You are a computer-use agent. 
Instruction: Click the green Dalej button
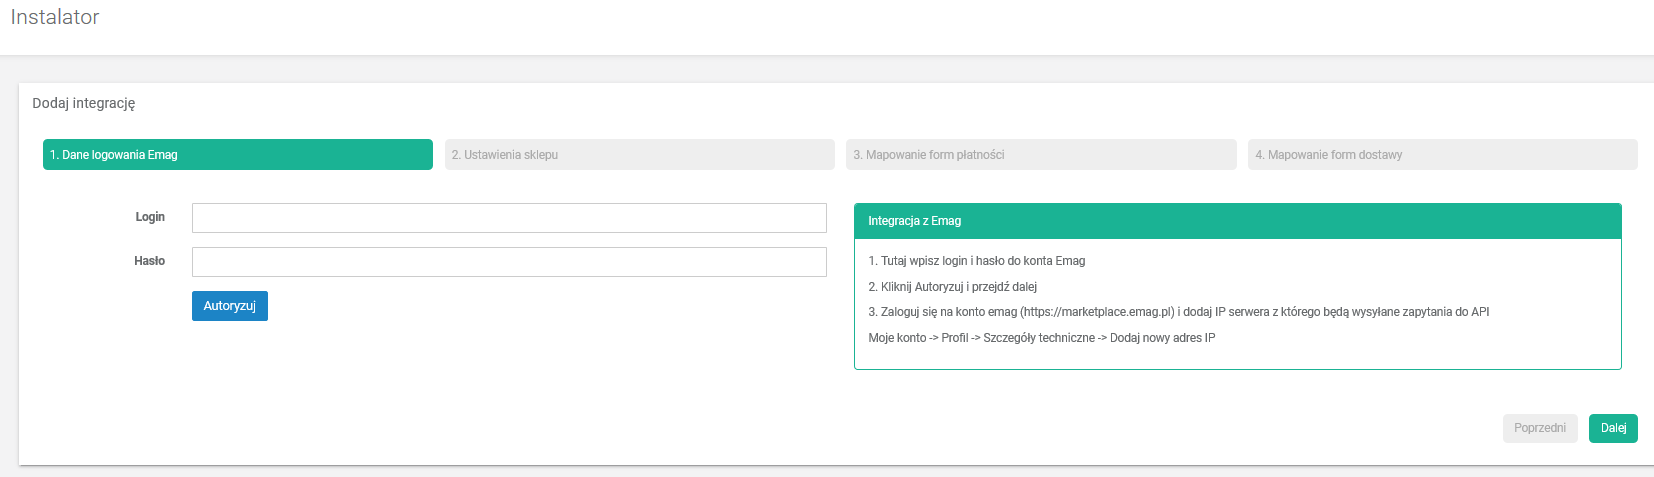tap(1612, 428)
